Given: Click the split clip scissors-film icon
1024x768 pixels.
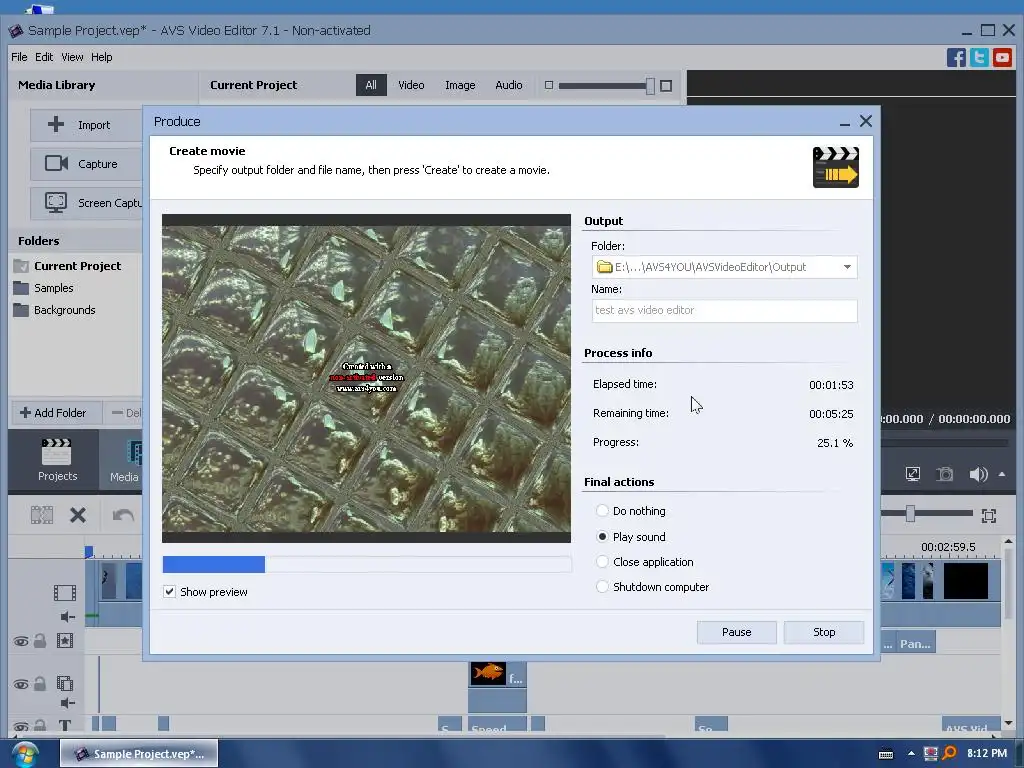Looking at the screenshot, I should [42, 515].
